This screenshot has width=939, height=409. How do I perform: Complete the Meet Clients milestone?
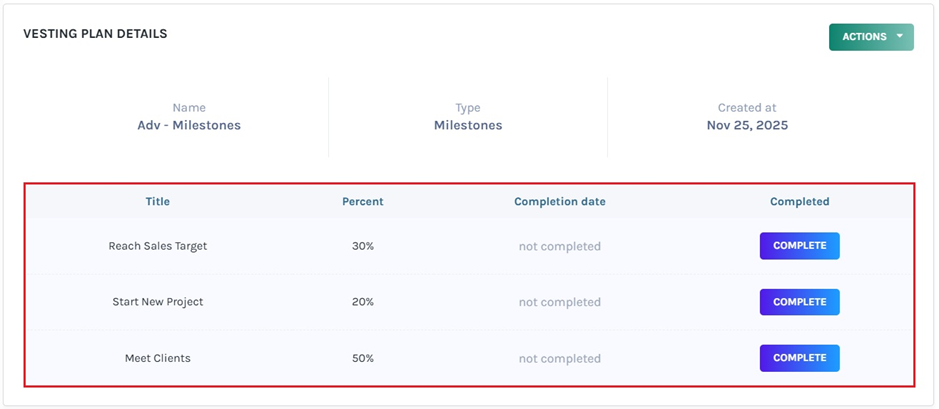(x=799, y=358)
